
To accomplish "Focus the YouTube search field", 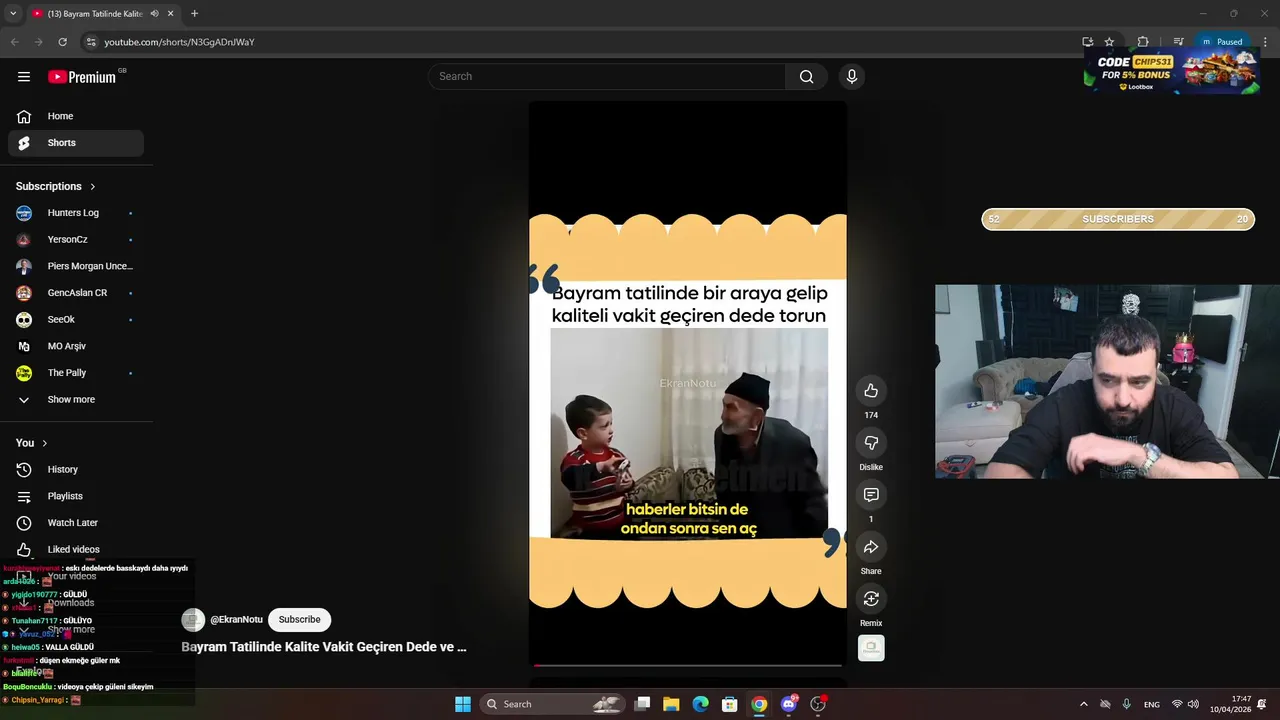I will click(x=607, y=77).
